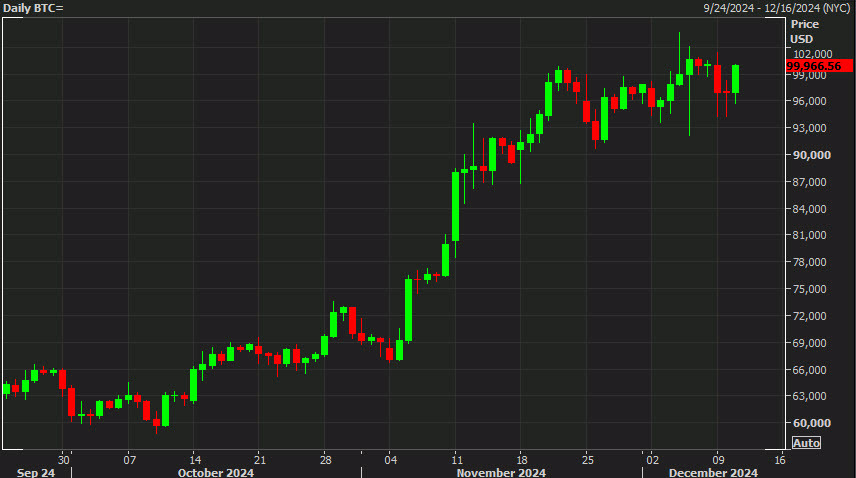Click the 9/24/2024 - 12/16/2024 (NYC) date range
Viewport: 856px width, 478px height.
point(777,8)
